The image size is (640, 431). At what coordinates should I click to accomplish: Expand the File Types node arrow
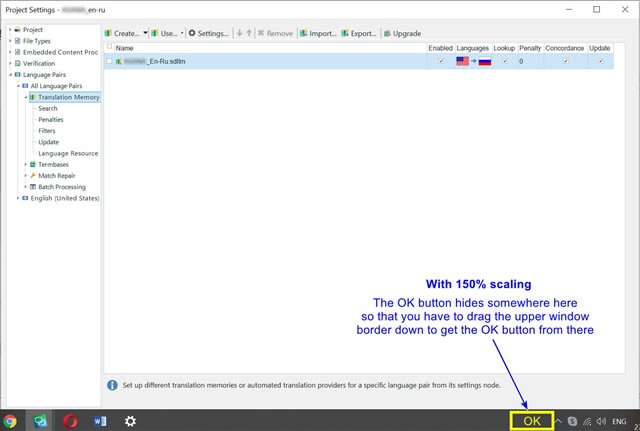click(10, 41)
